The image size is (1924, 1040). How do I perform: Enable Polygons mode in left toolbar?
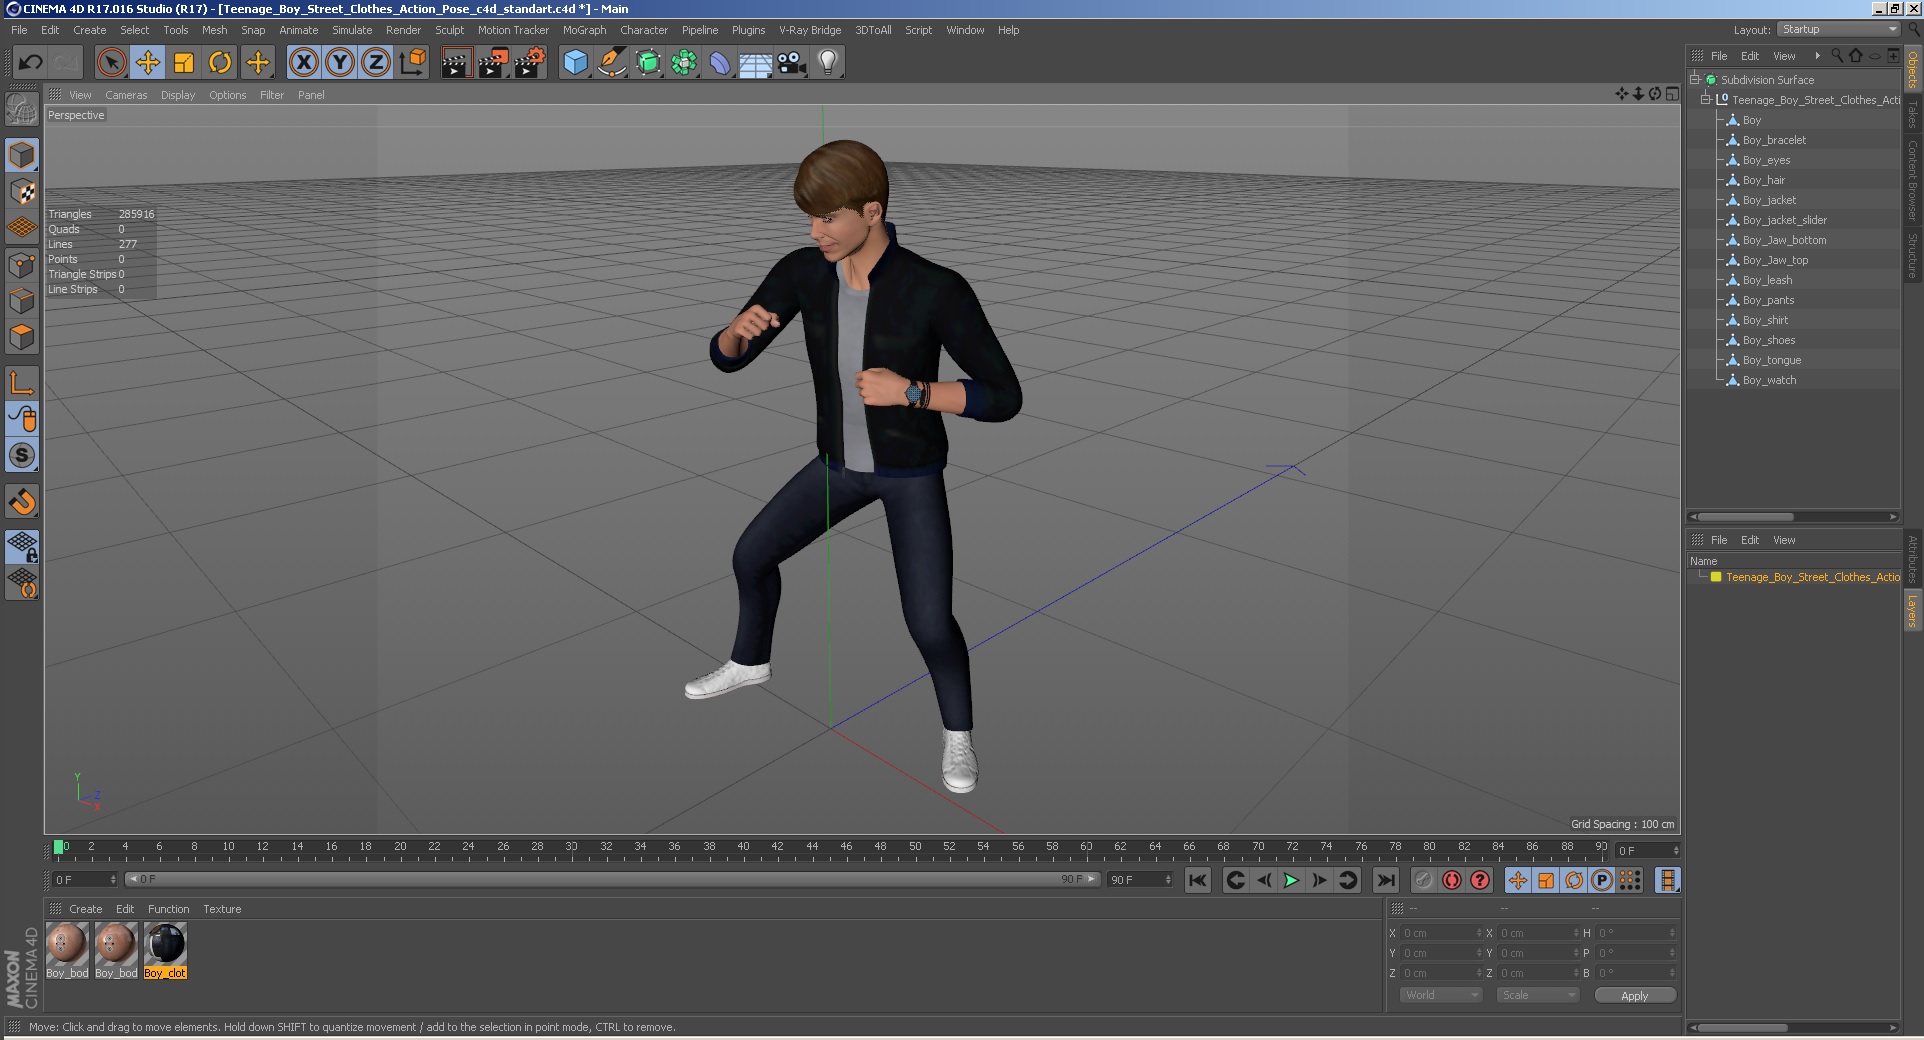(x=22, y=337)
